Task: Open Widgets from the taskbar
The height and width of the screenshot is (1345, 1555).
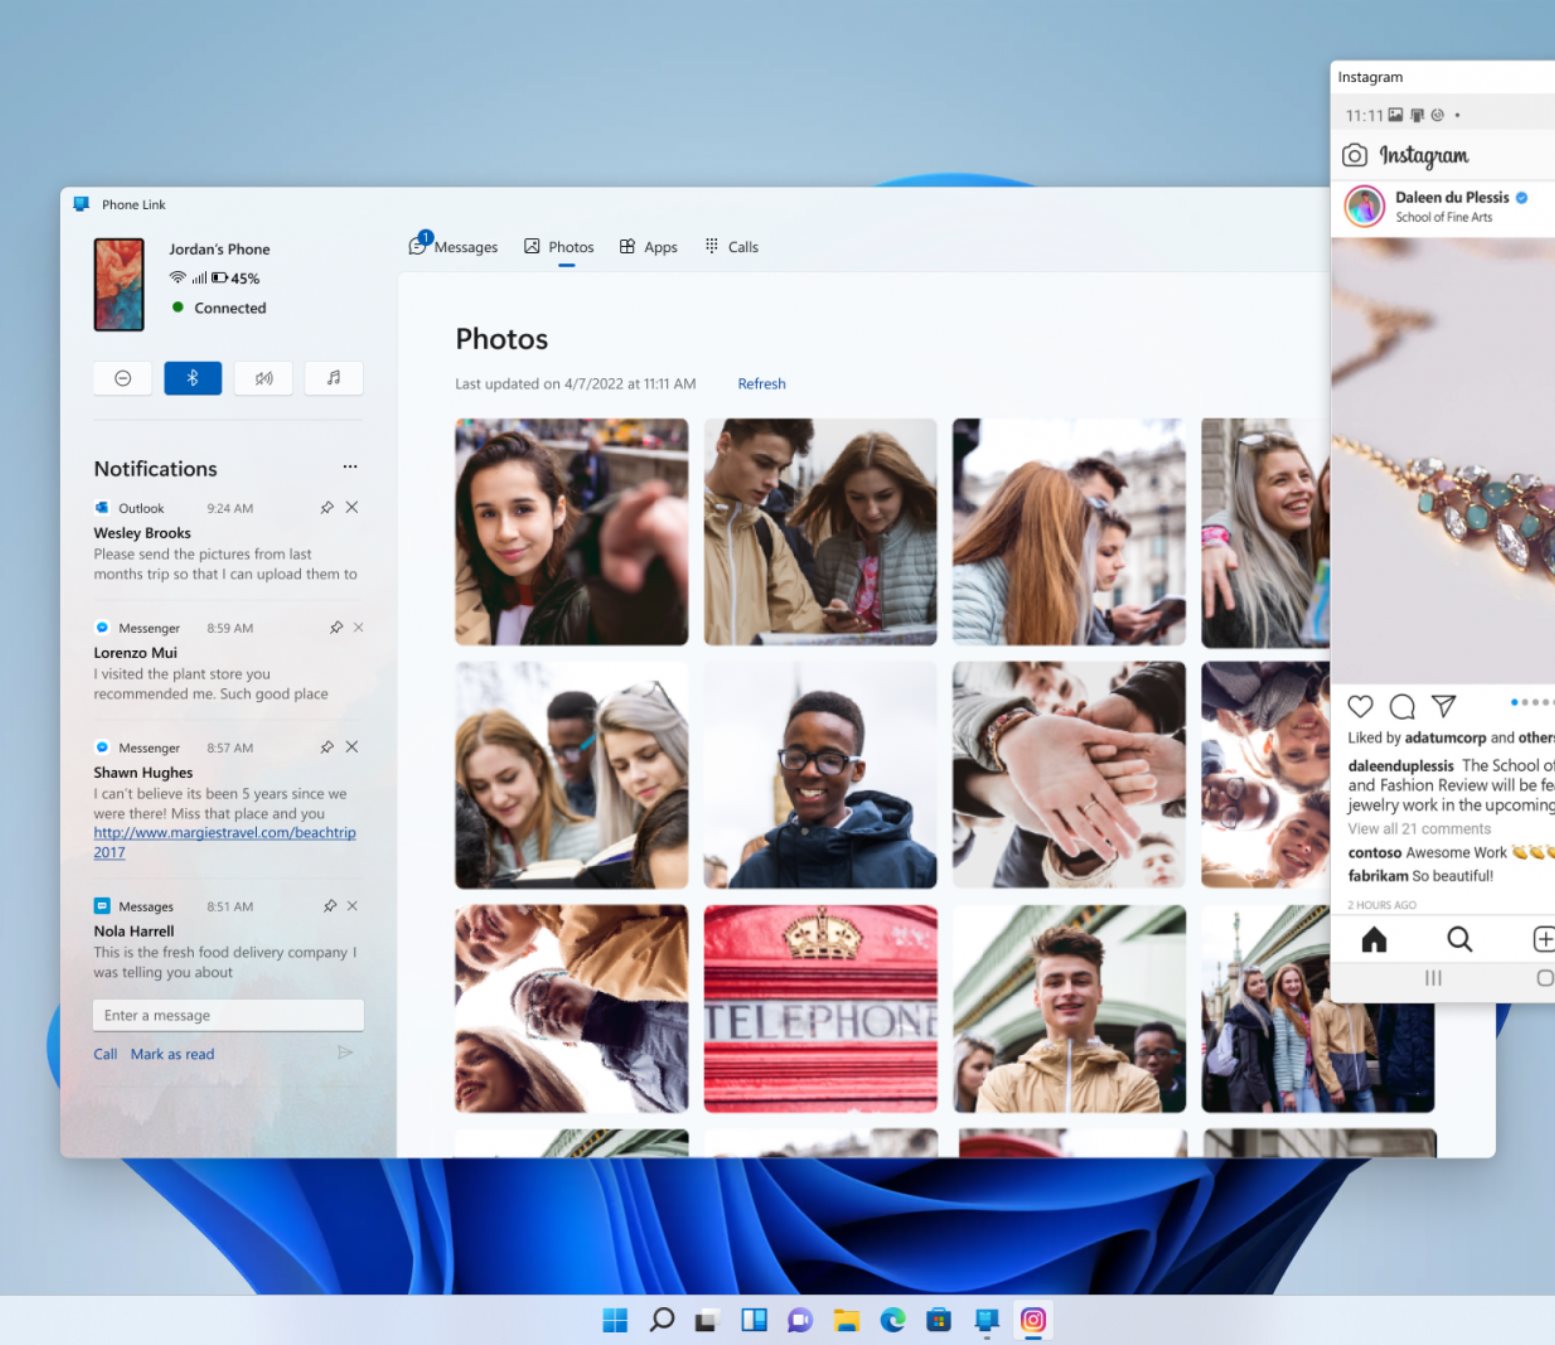Action: (754, 1320)
